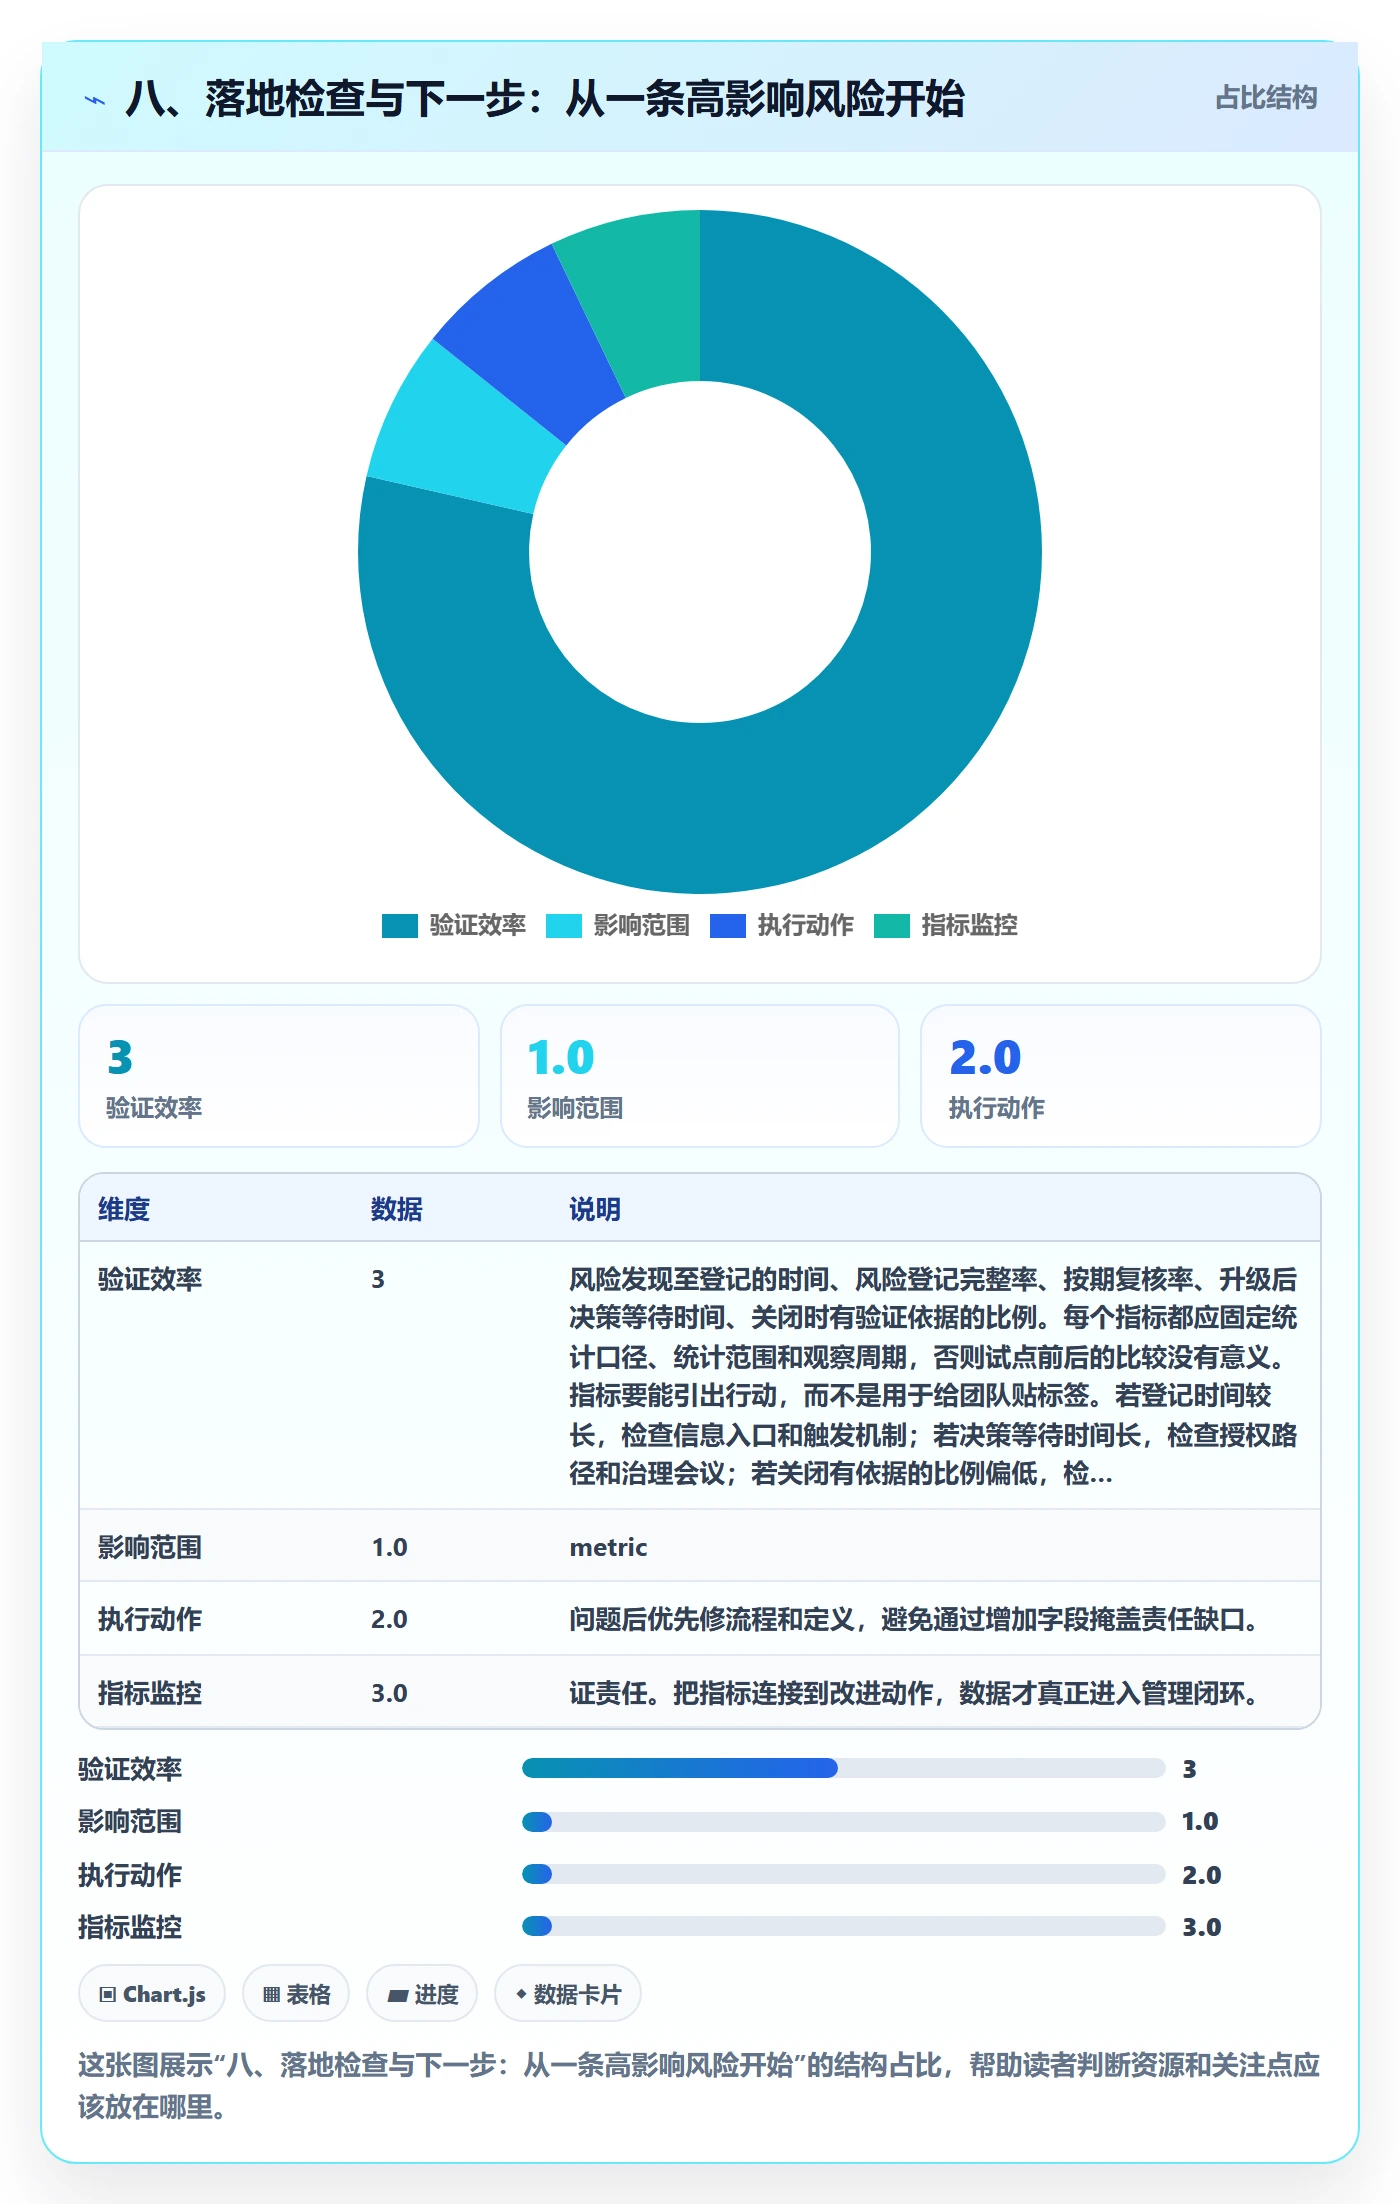The height and width of the screenshot is (2204, 1400).
Task: Click the 验证效率 table row name
Action: pyautogui.click(x=150, y=1279)
